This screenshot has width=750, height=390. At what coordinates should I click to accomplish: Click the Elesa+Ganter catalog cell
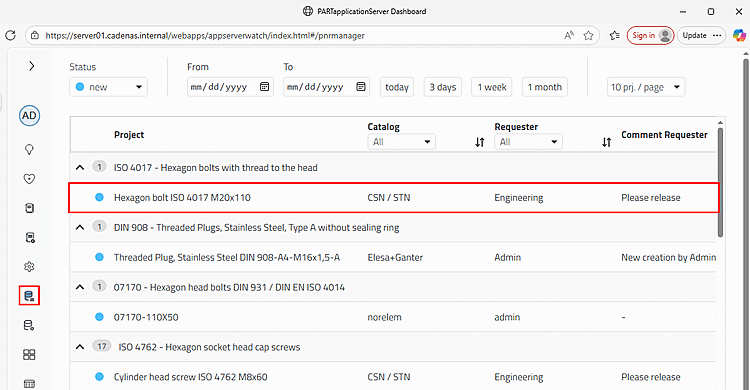tap(395, 257)
